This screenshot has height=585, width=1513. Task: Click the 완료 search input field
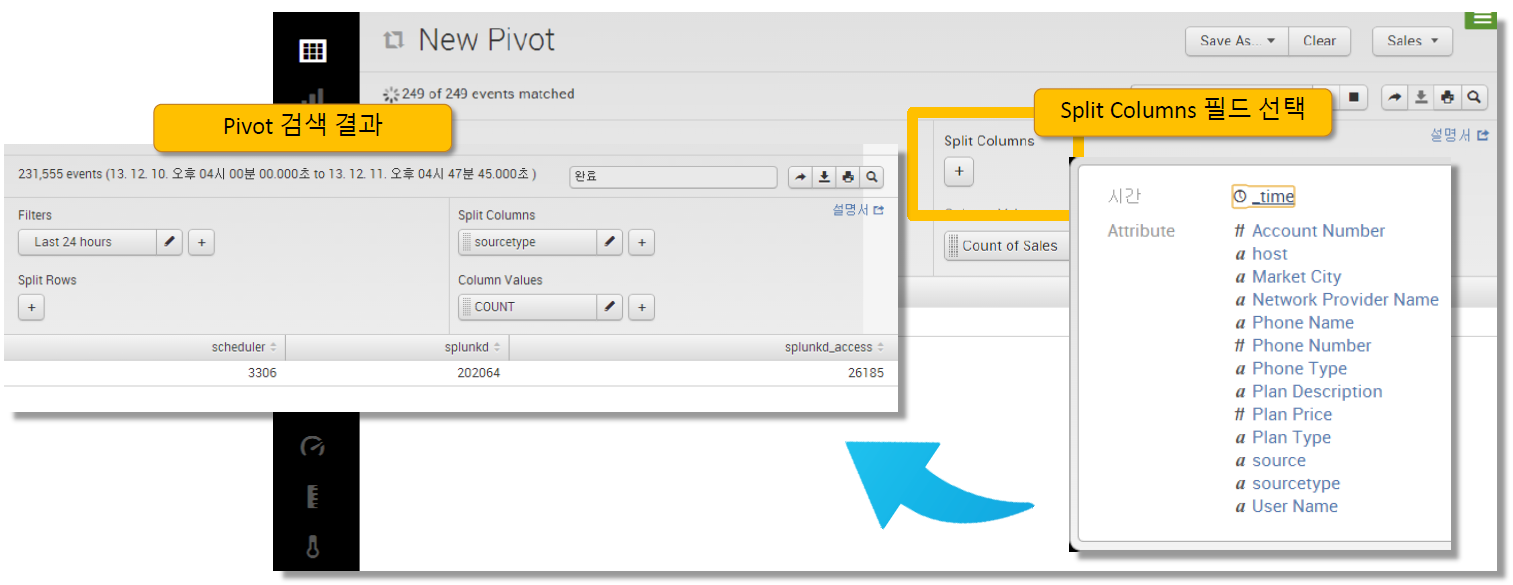[672, 177]
